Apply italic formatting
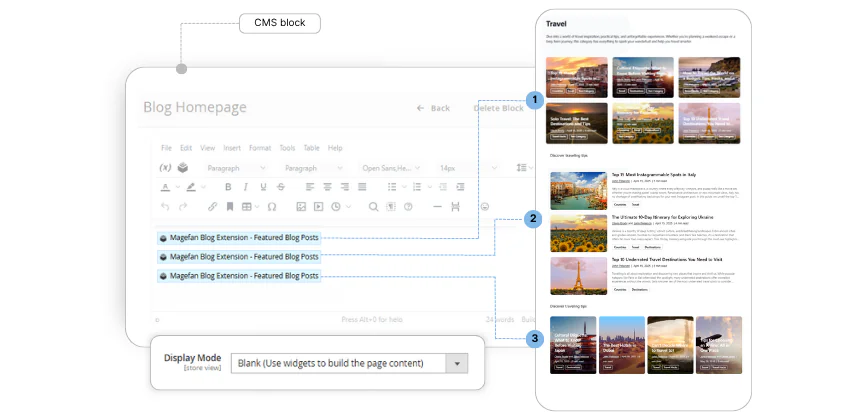This screenshot has height=420, width=850. 246,187
